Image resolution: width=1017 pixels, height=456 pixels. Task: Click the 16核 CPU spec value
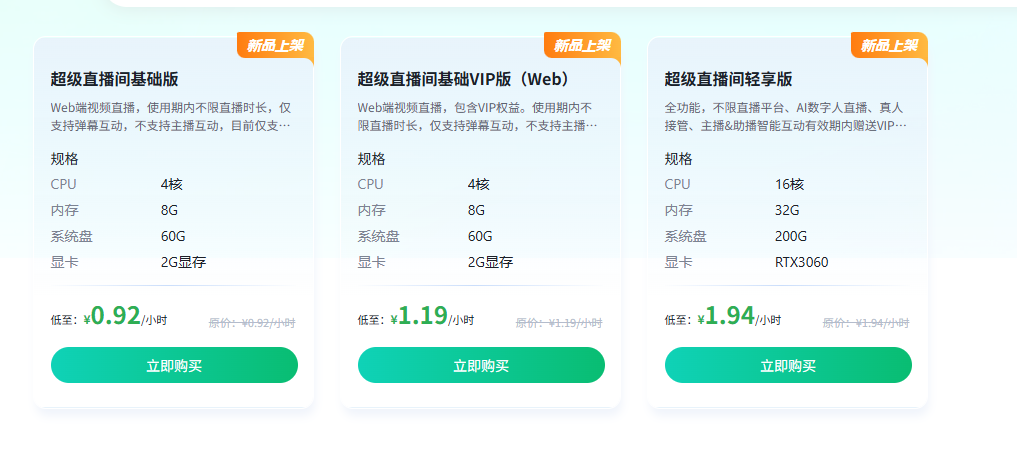[789, 184]
